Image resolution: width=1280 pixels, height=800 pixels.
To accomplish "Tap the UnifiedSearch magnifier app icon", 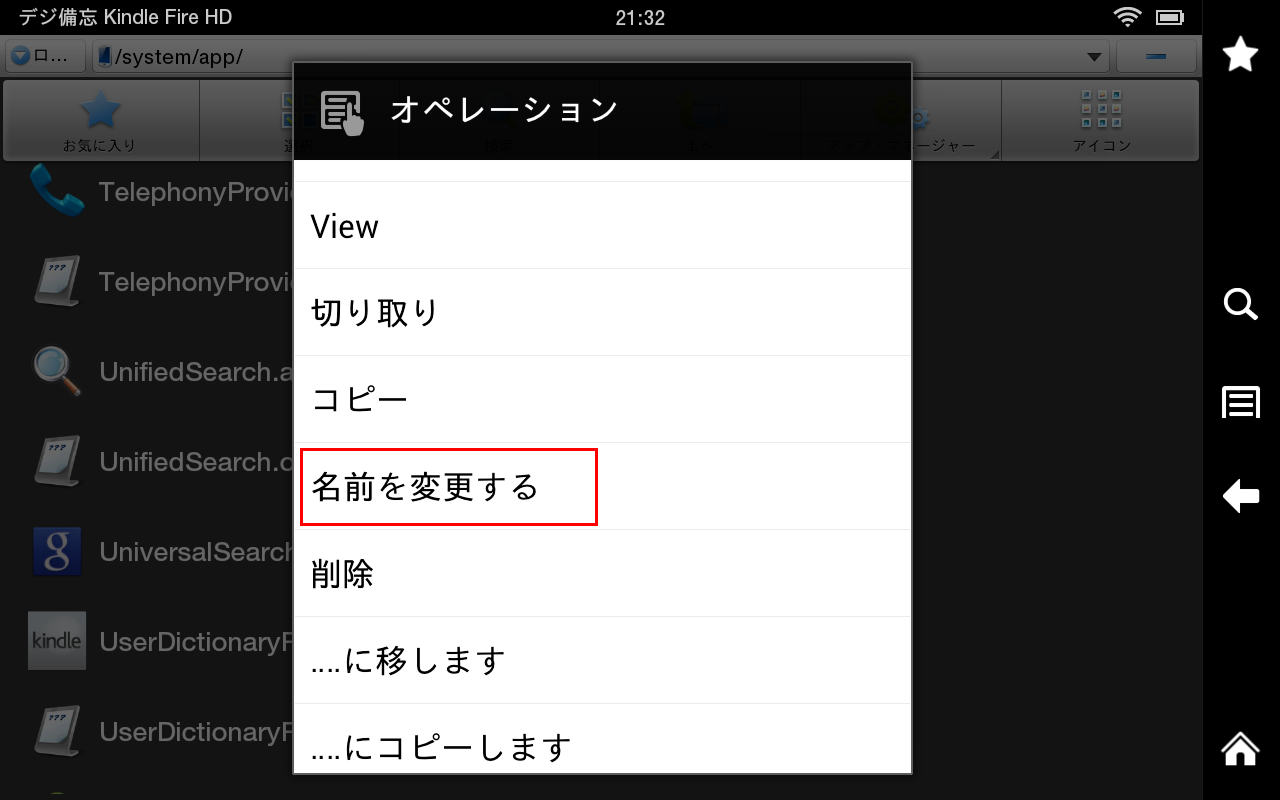I will point(56,372).
